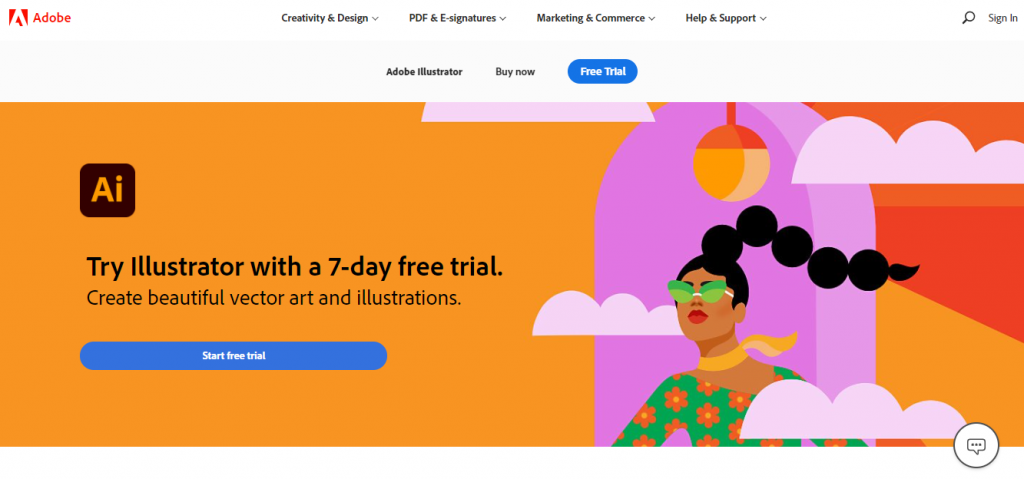Click the Adobe logo icon
This screenshot has height=479, width=1024.
click(x=18, y=18)
